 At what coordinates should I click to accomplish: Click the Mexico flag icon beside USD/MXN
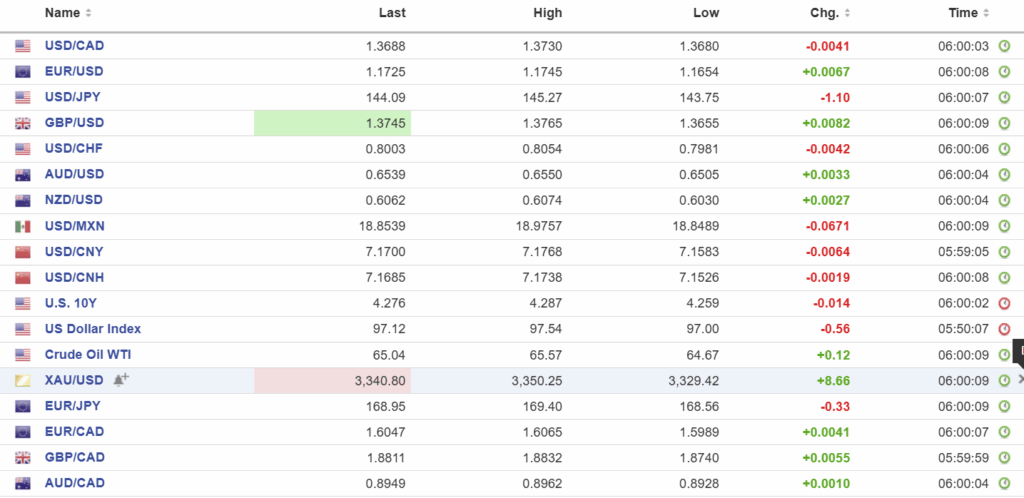[x=23, y=226]
